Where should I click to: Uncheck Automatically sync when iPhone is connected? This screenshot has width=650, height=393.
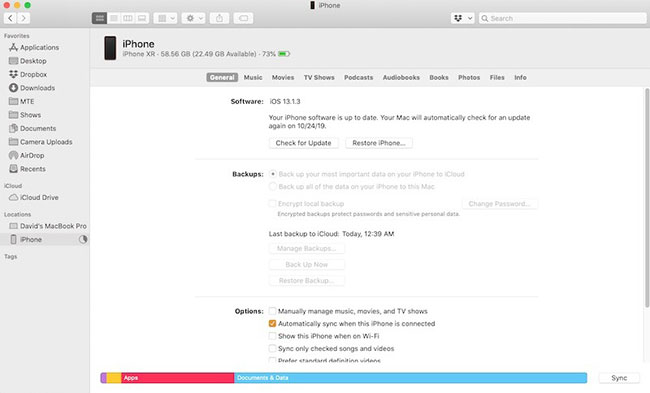pyautogui.click(x=272, y=323)
